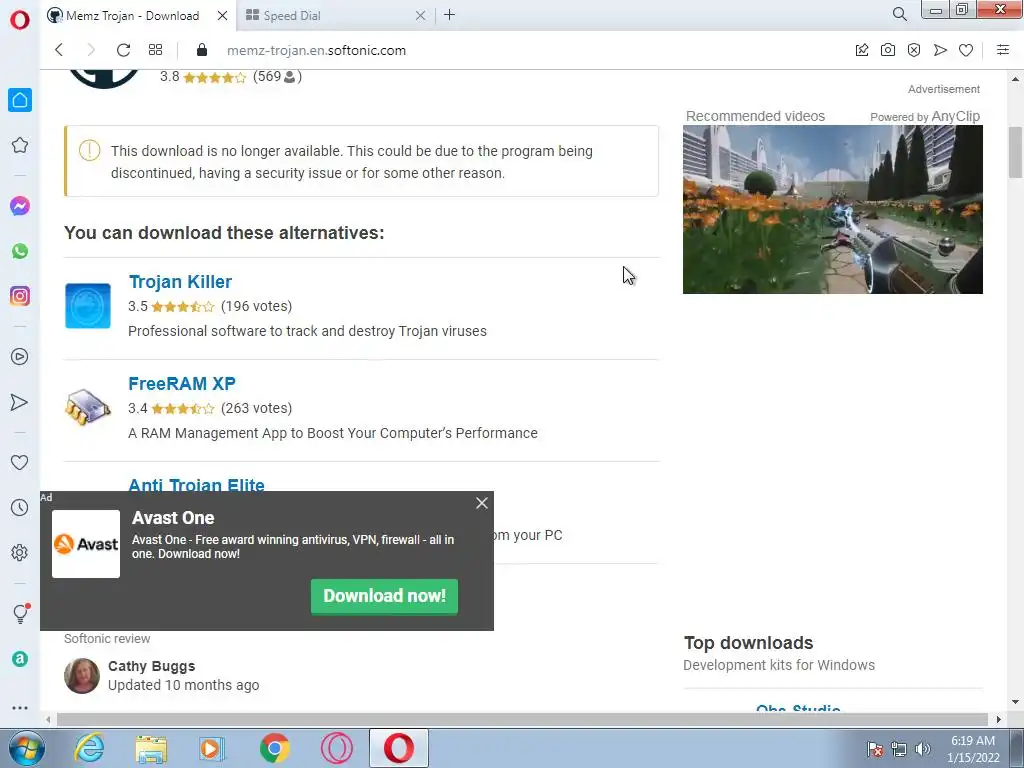Open Settings gear in sidebar
The image size is (1024, 768).
click(x=20, y=552)
